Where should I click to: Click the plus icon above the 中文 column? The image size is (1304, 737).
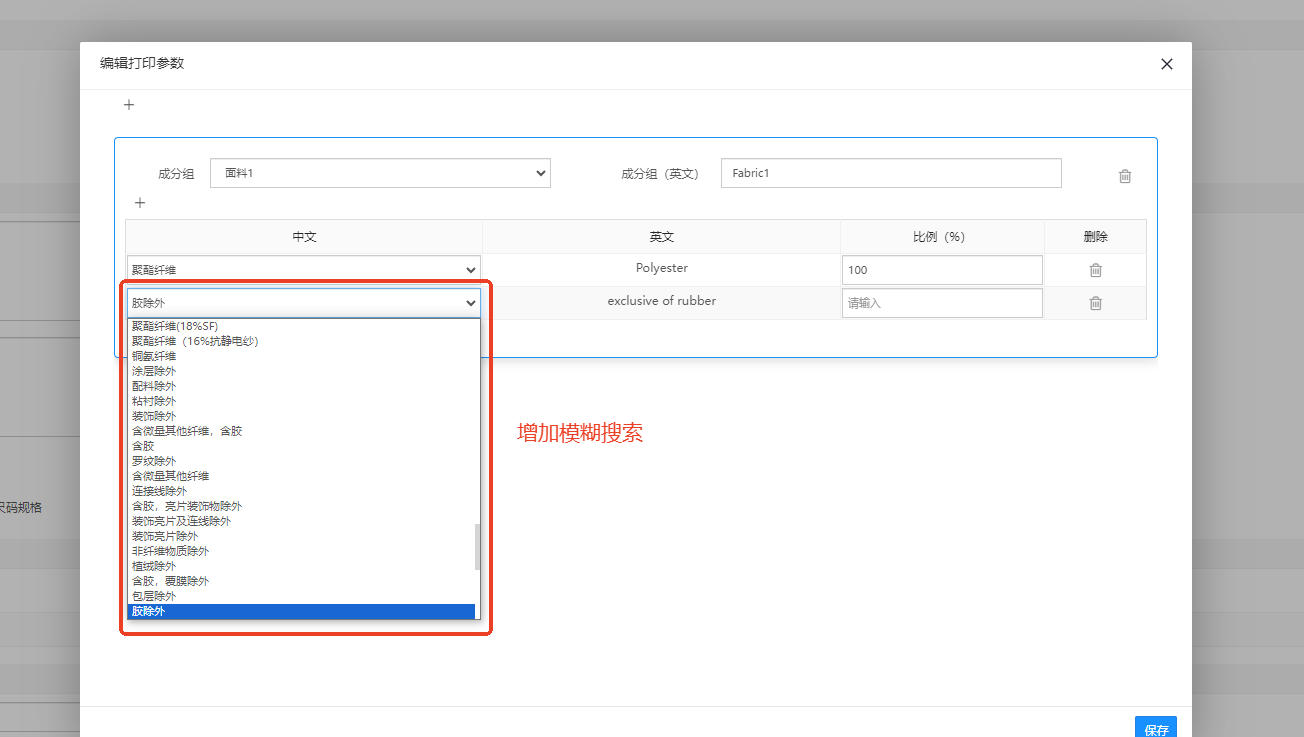pyautogui.click(x=140, y=203)
